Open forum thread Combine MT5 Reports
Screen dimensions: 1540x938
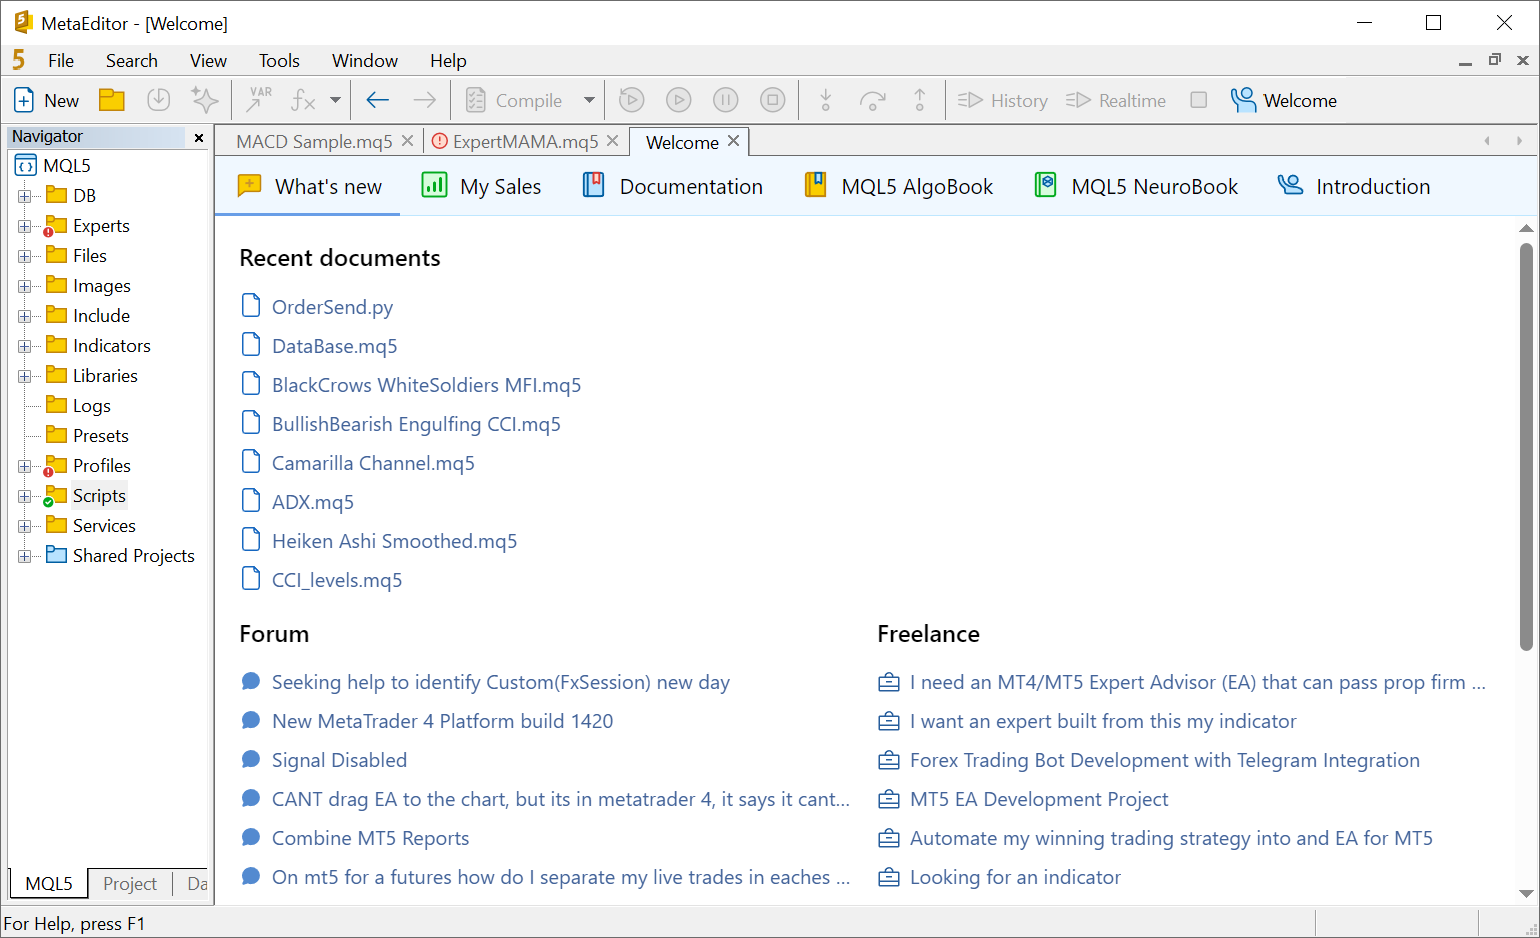click(x=369, y=838)
